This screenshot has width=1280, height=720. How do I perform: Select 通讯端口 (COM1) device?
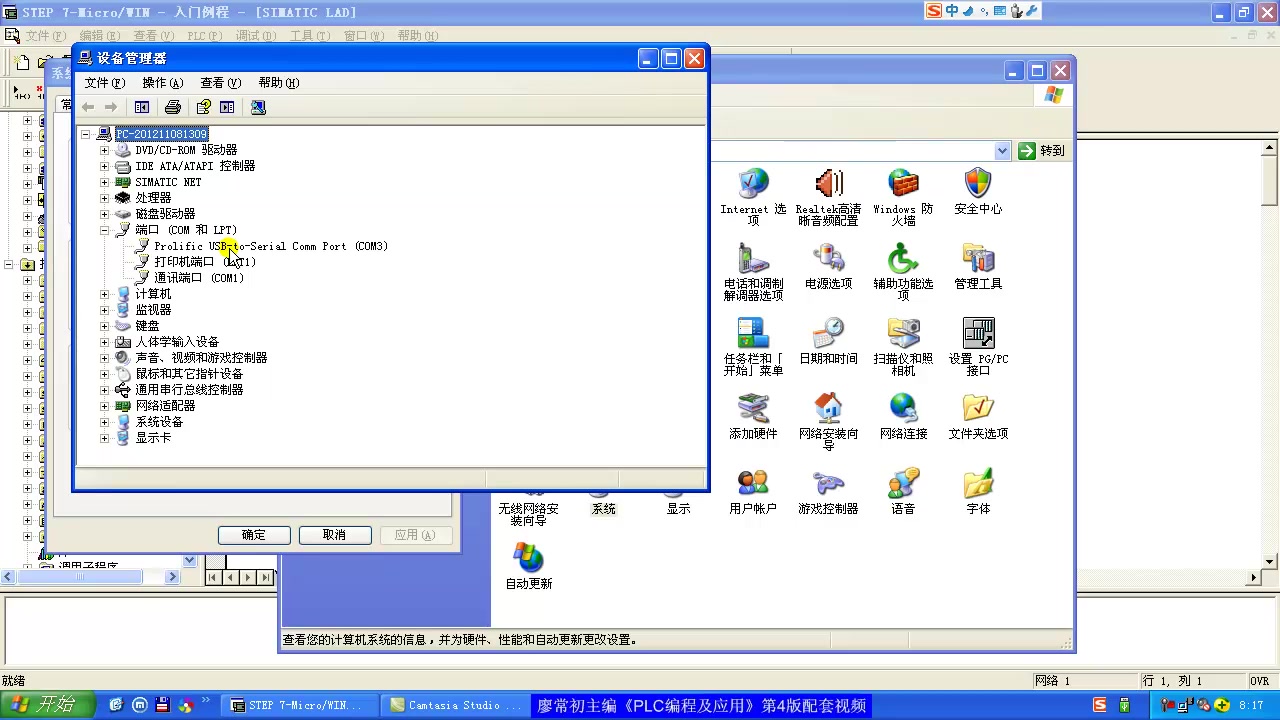tap(199, 278)
